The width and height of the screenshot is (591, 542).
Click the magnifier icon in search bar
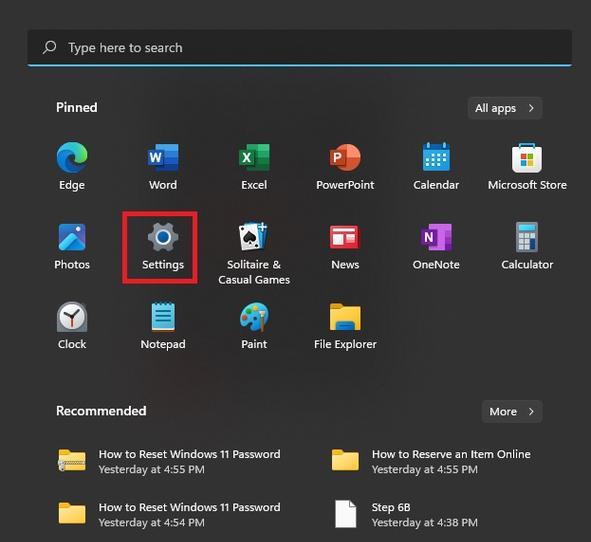point(49,47)
